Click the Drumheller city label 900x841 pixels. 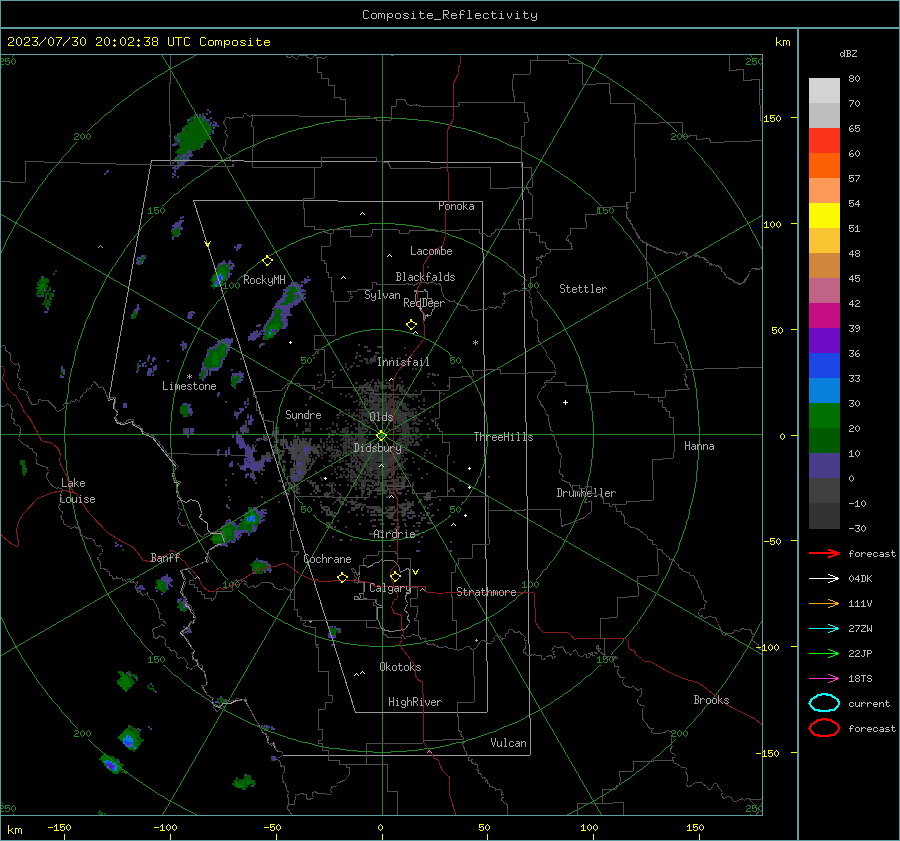click(586, 493)
